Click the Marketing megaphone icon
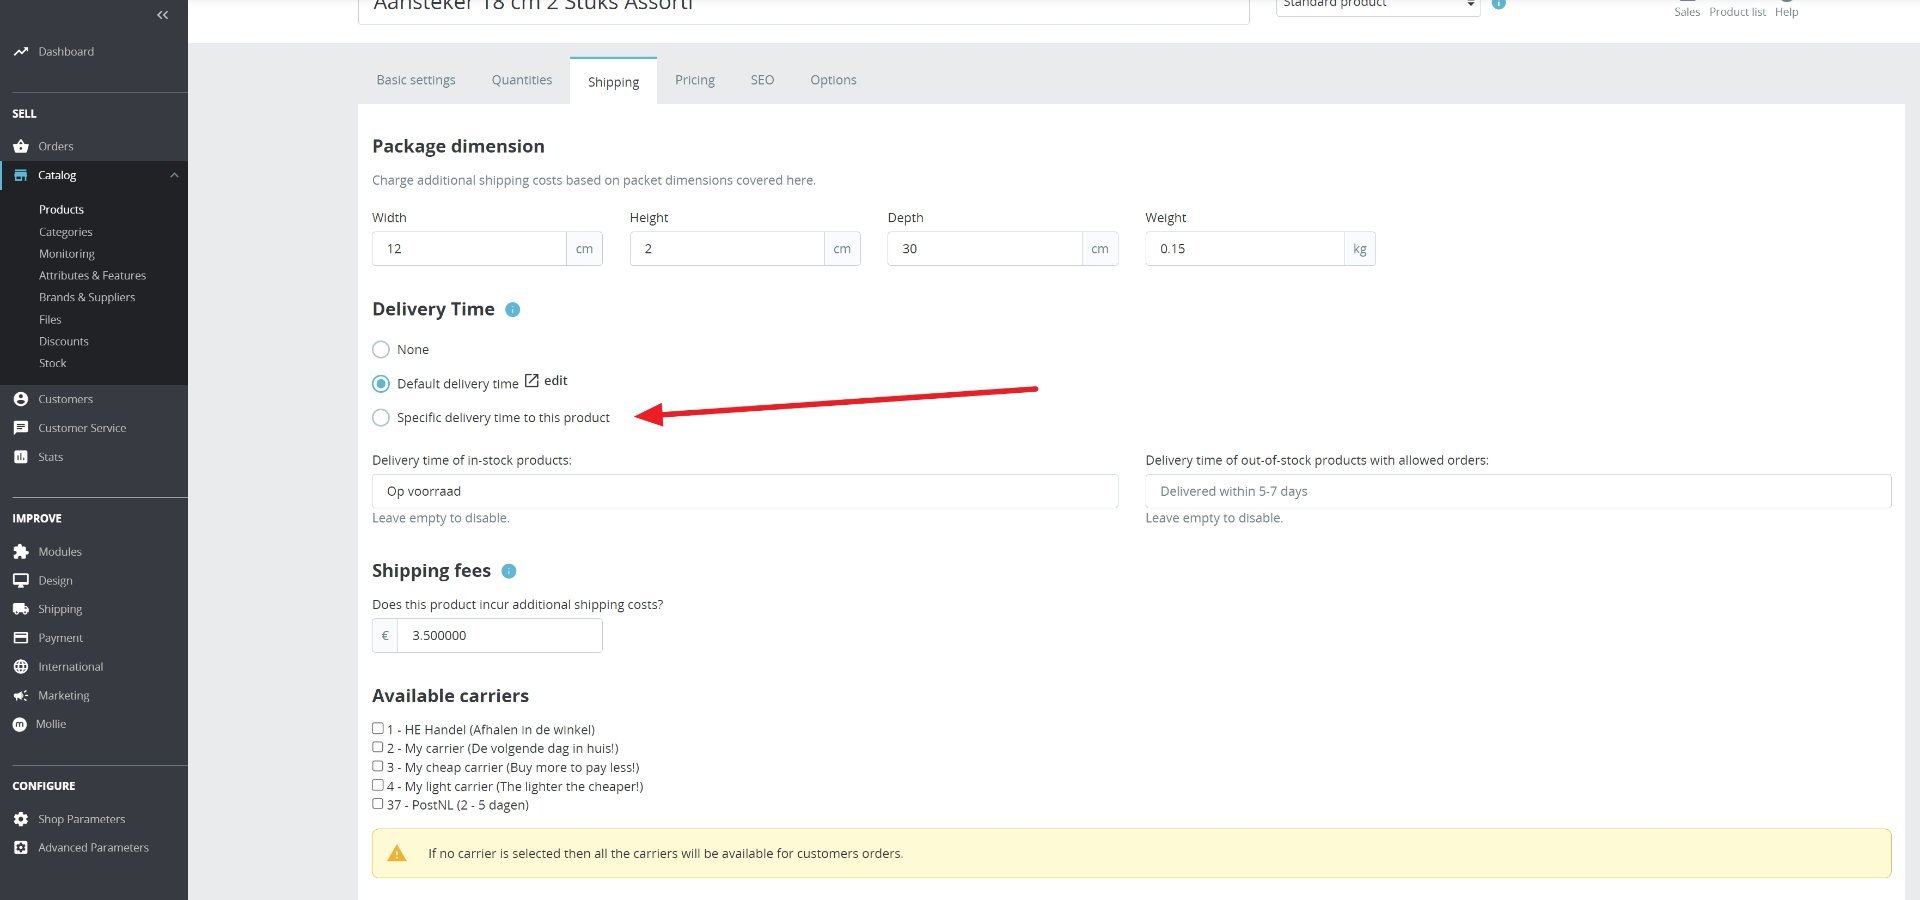This screenshot has width=1920, height=900. [20, 696]
